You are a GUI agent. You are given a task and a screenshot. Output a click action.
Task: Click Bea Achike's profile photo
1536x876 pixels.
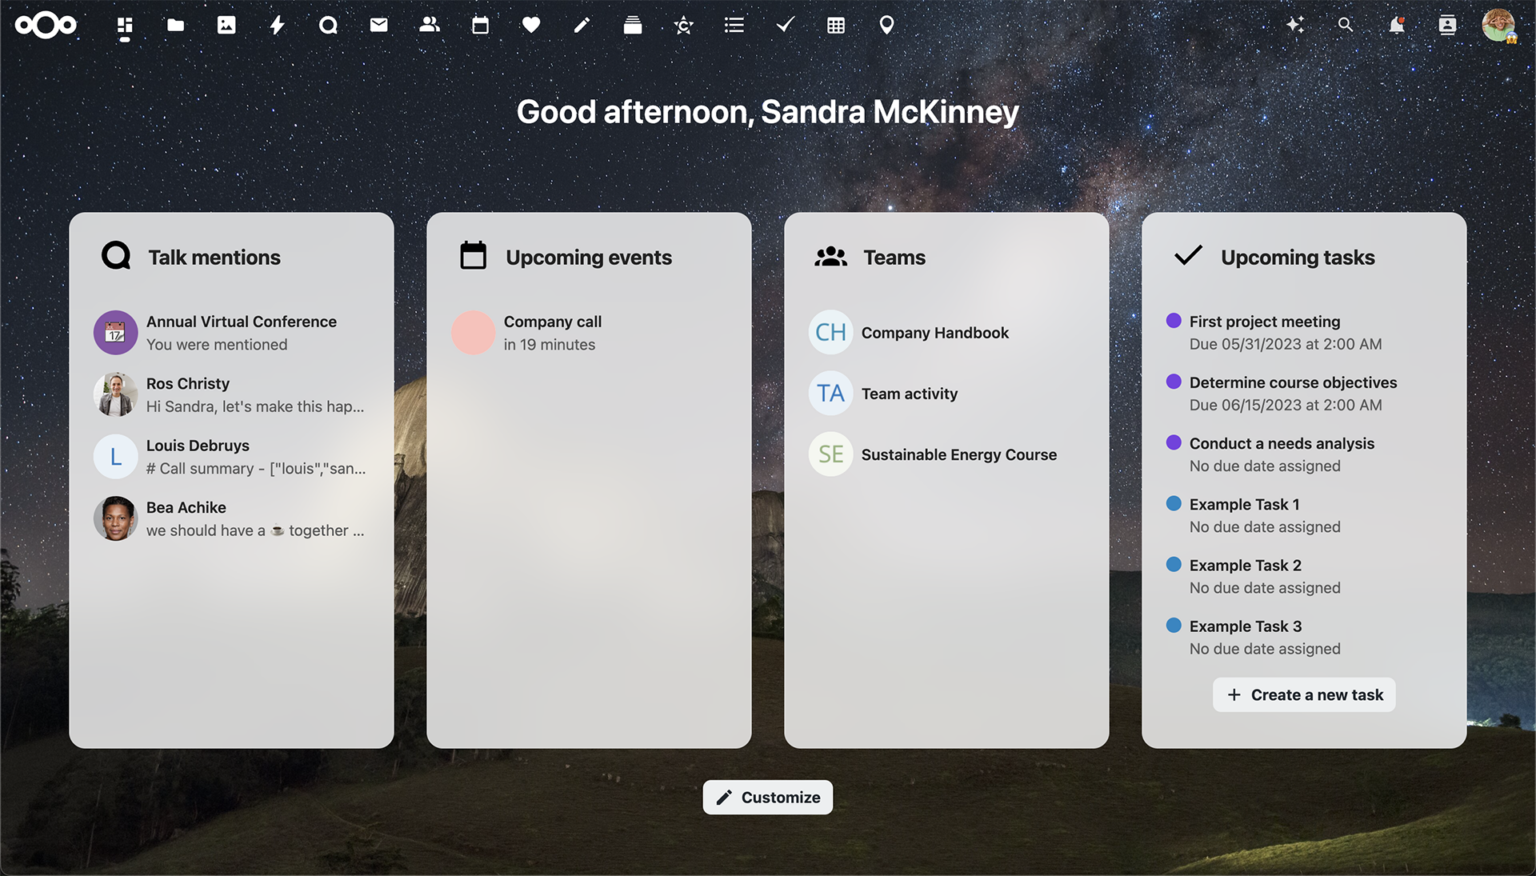tap(116, 519)
